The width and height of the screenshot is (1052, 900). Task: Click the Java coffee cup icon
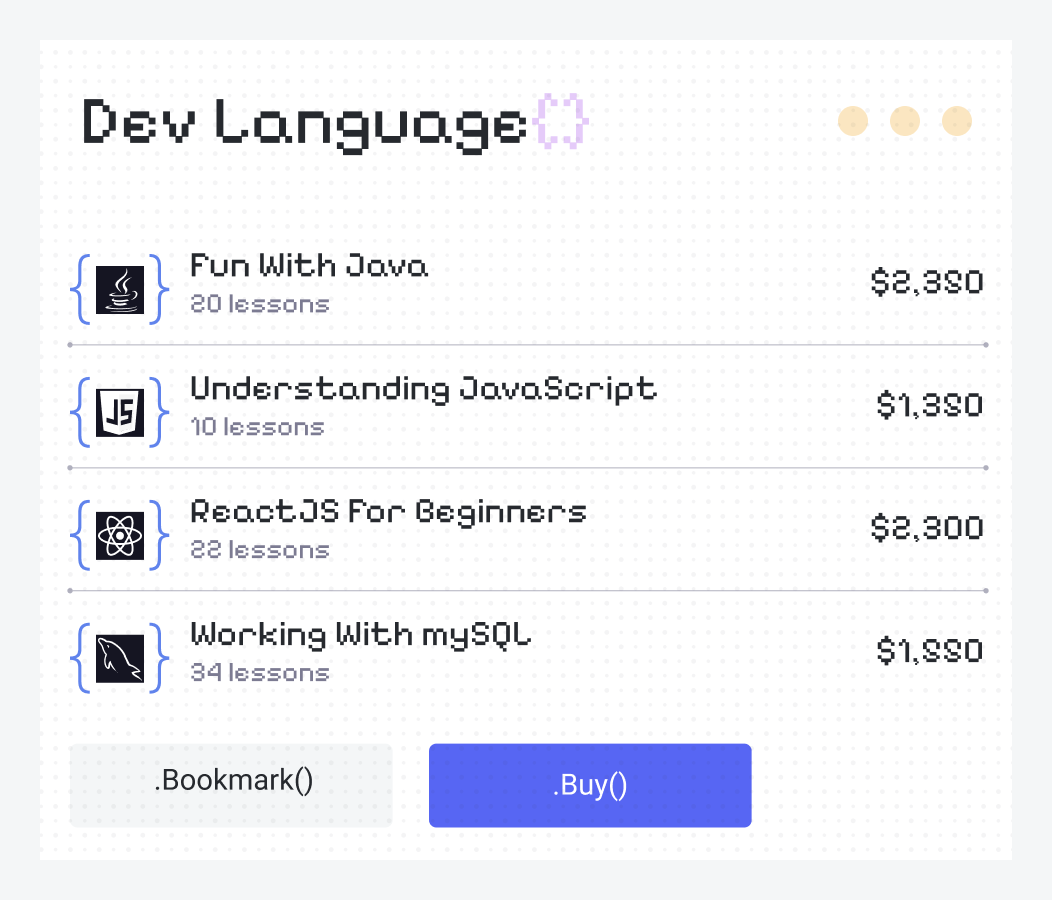click(x=120, y=290)
